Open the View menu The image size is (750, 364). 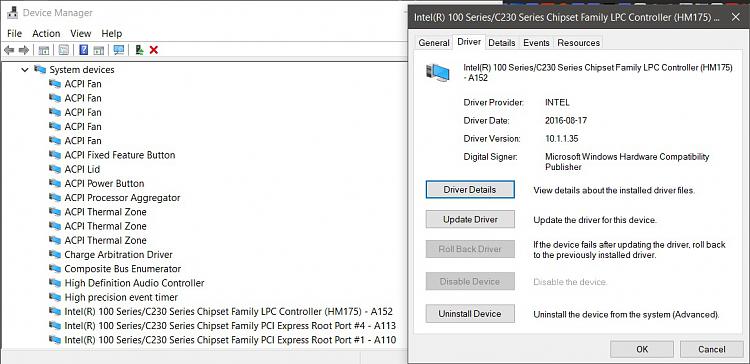[x=80, y=33]
